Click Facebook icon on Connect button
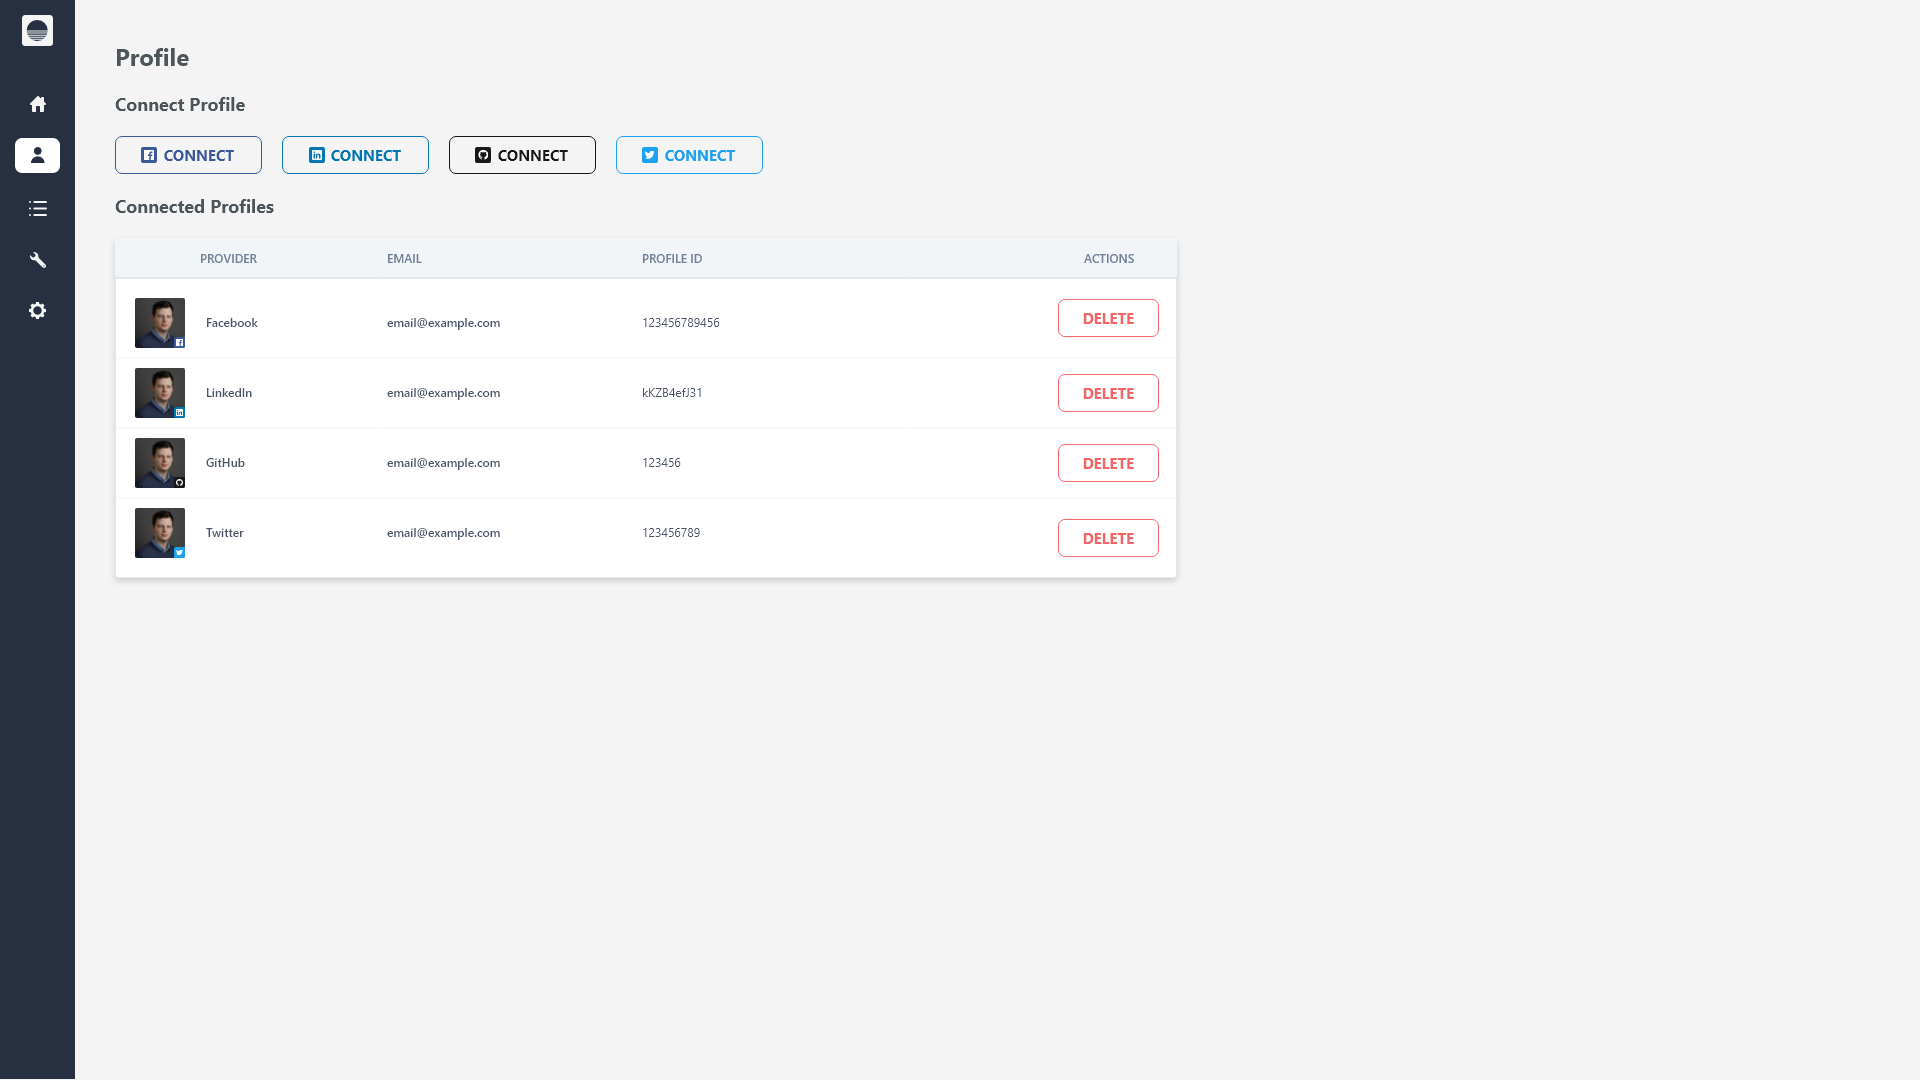1920x1080 pixels. [149, 155]
